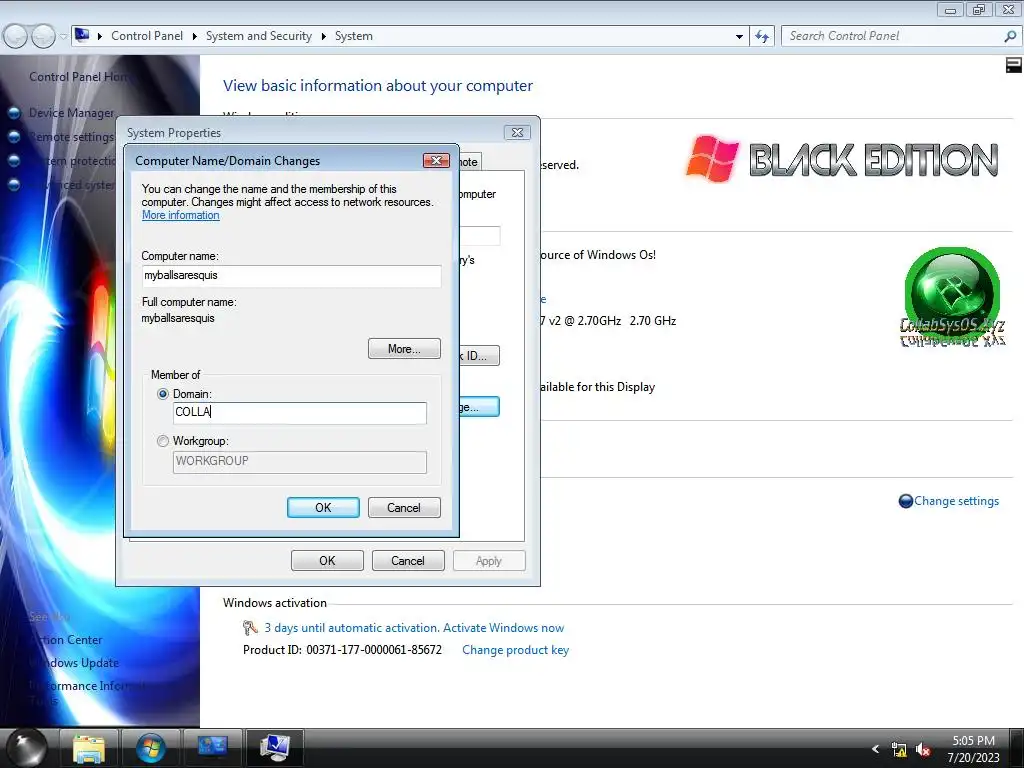This screenshot has height=768, width=1024.
Task: Go back with the Back arrow
Action: [x=15, y=36]
